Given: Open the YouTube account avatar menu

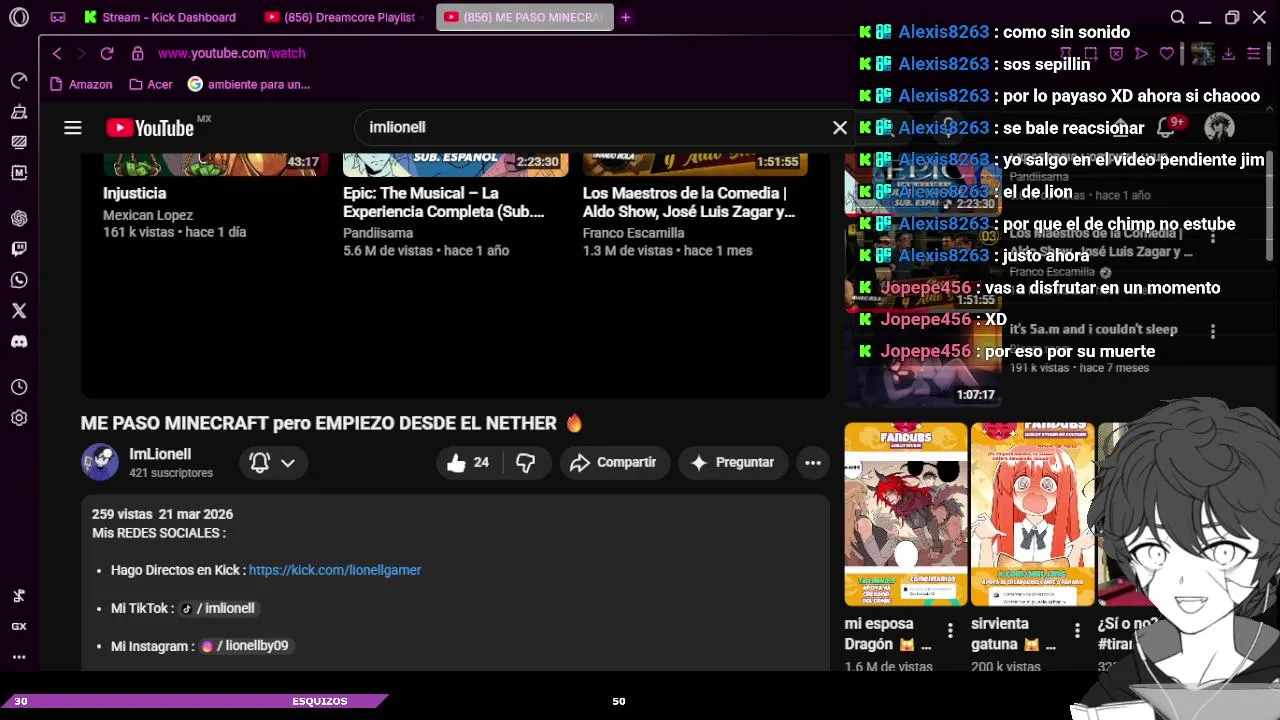Looking at the screenshot, I should point(1219,127).
